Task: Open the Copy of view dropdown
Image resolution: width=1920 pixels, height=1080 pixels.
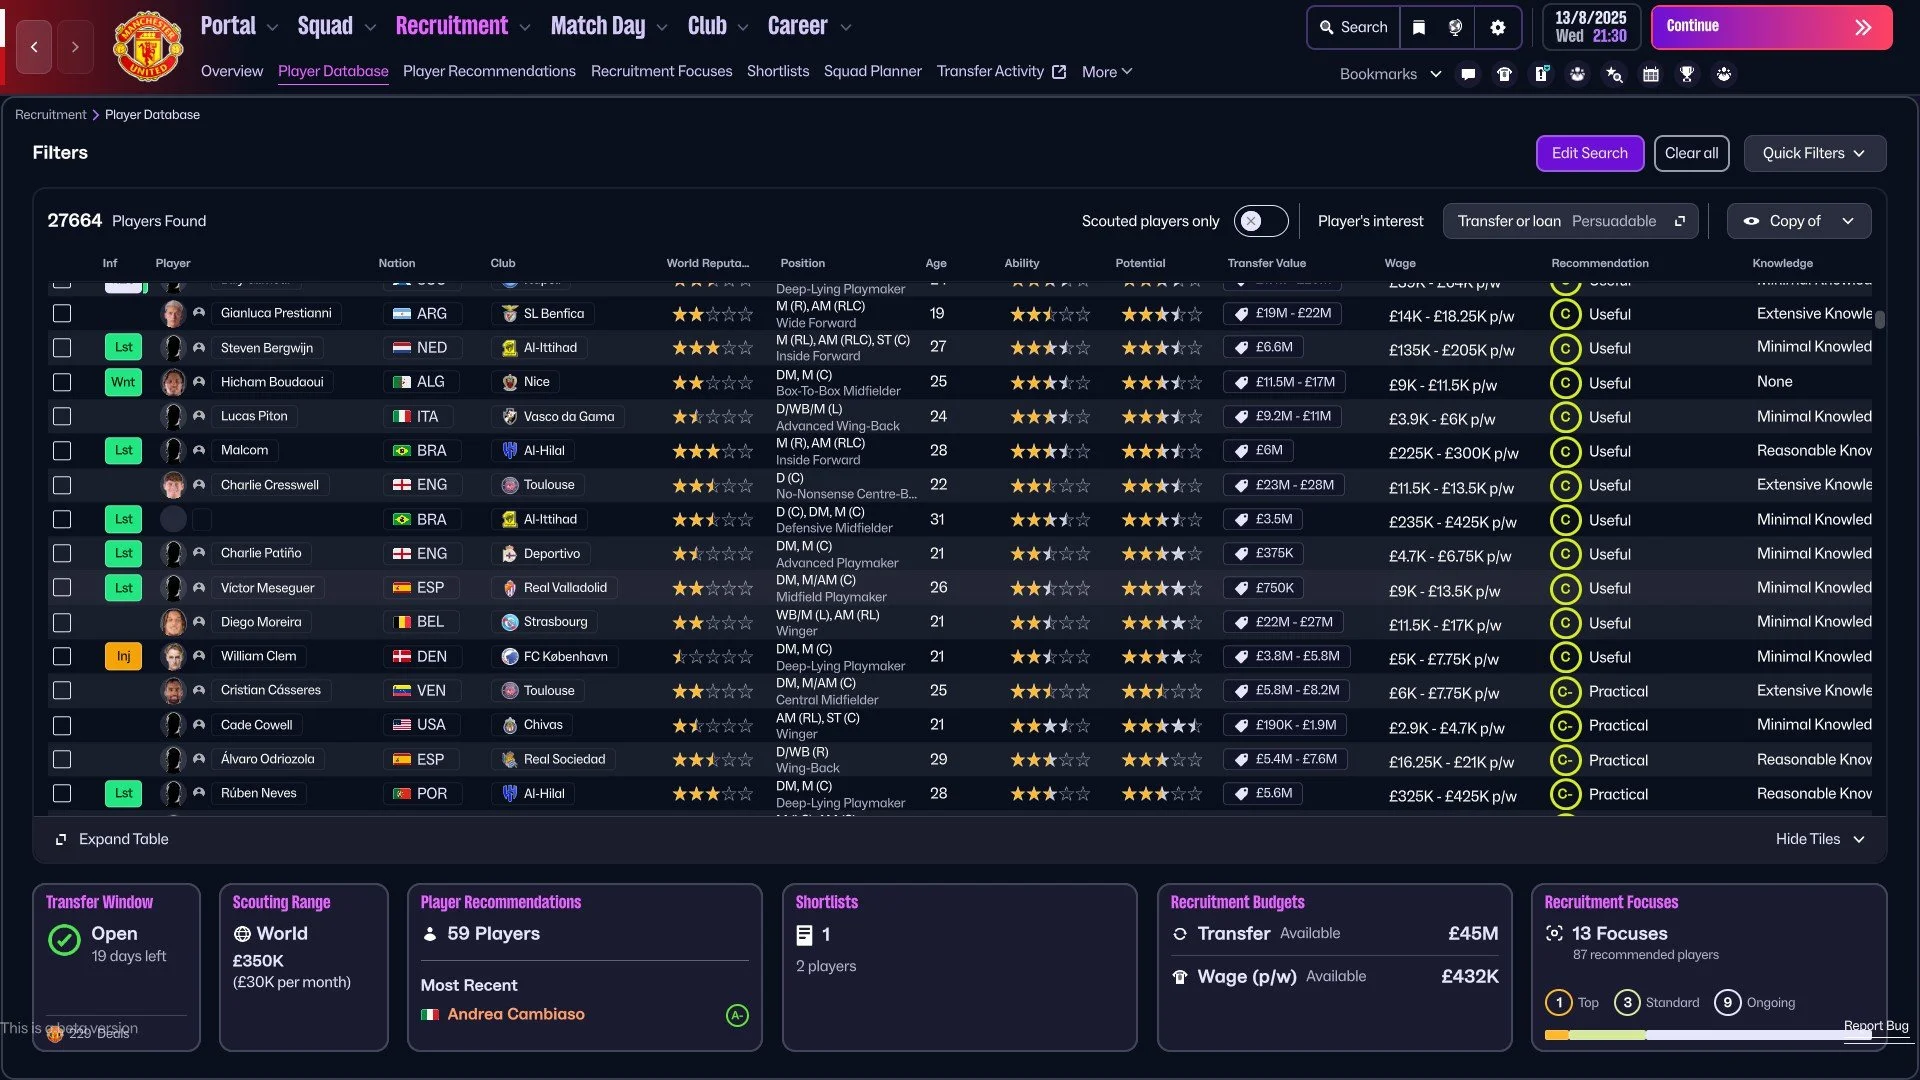Action: coord(1799,221)
